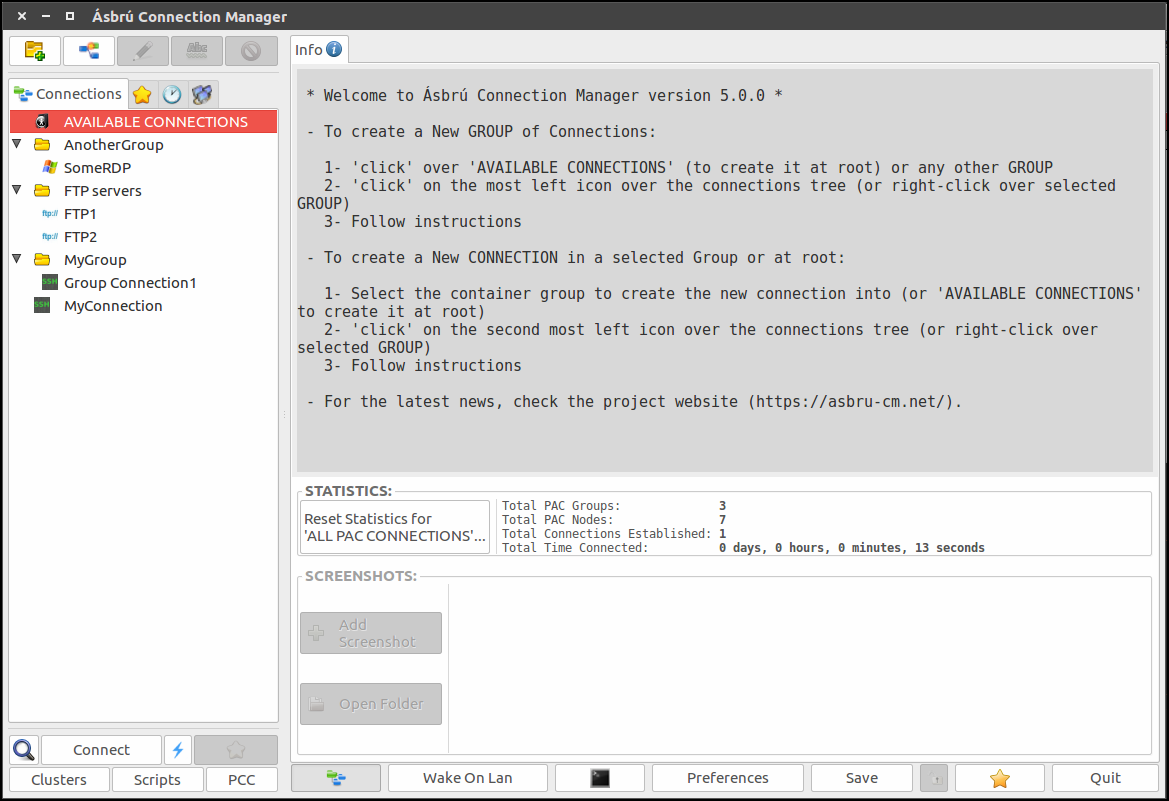Click the asbru-cm.net website URL text
Viewport: 1169px width, 801px height.
(x=851, y=401)
